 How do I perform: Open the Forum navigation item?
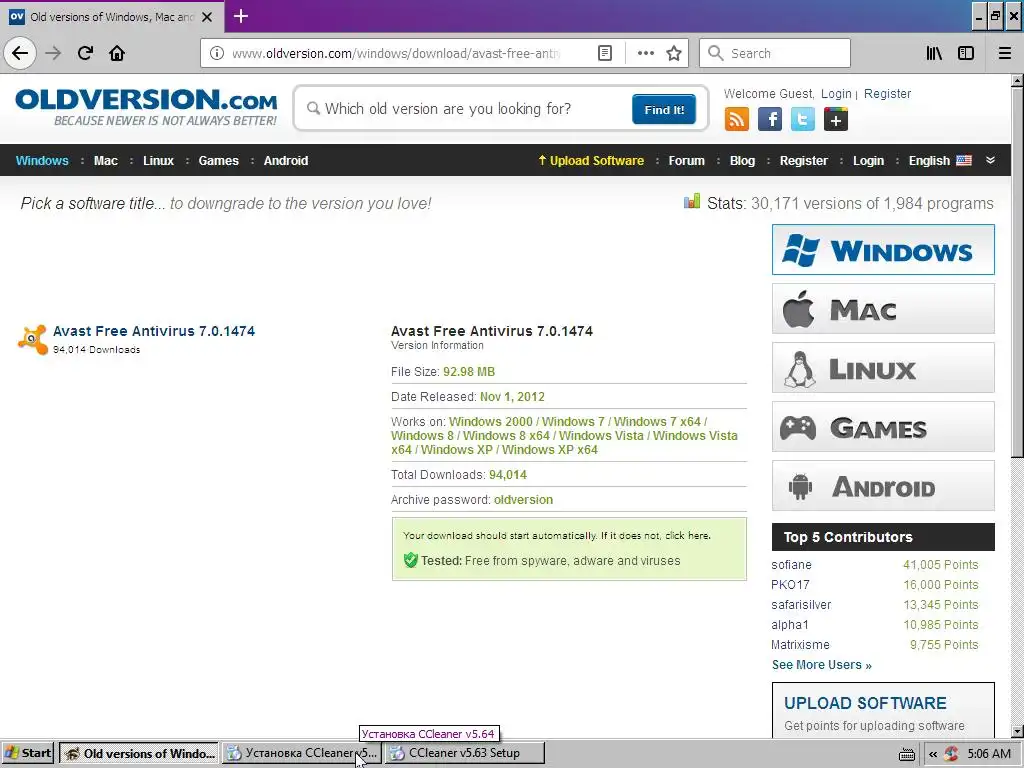tap(686, 161)
